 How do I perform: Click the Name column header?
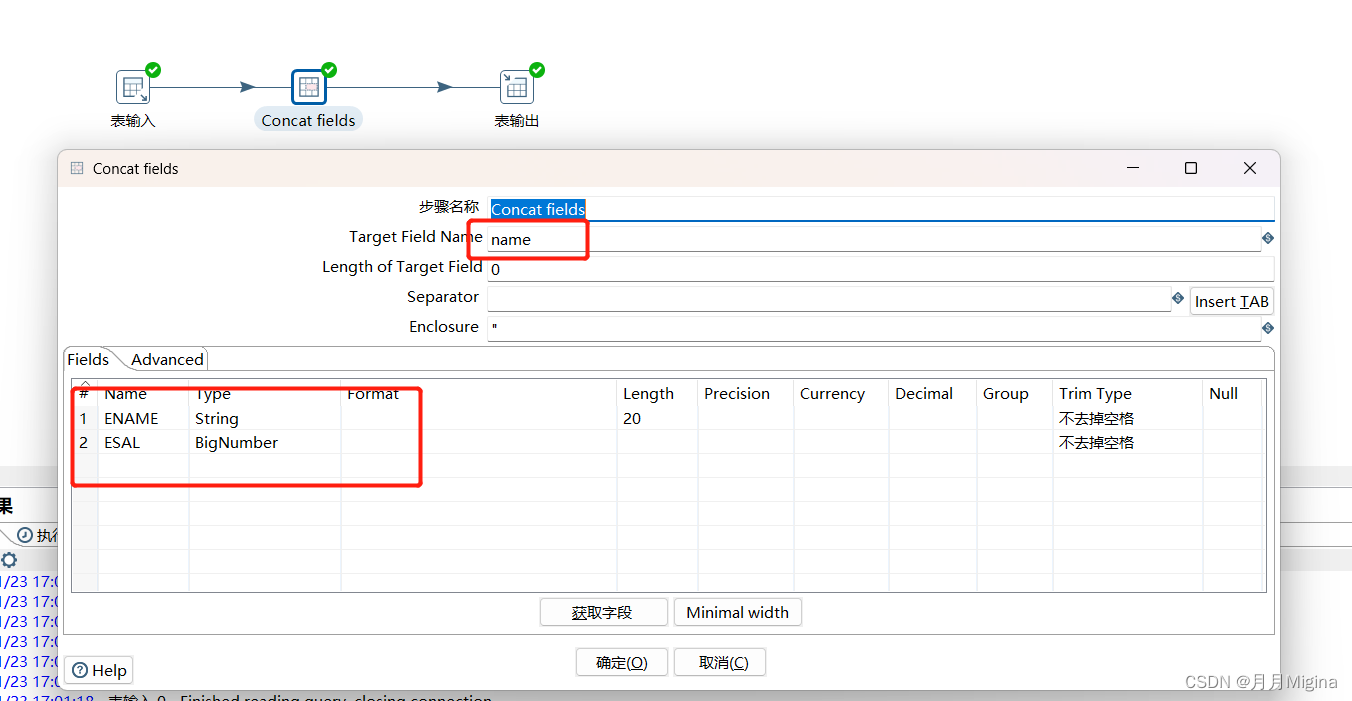[x=143, y=393]
